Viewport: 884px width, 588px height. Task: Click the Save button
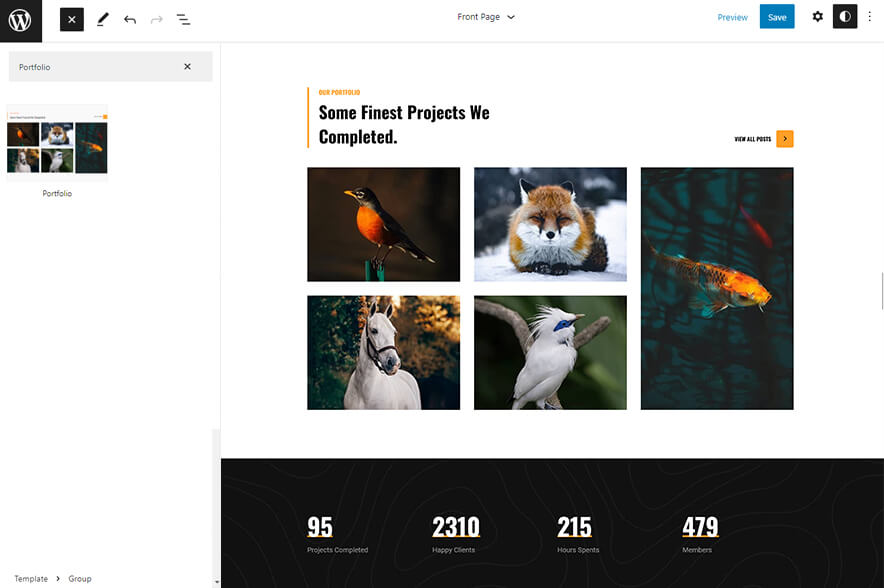point(777,16)
